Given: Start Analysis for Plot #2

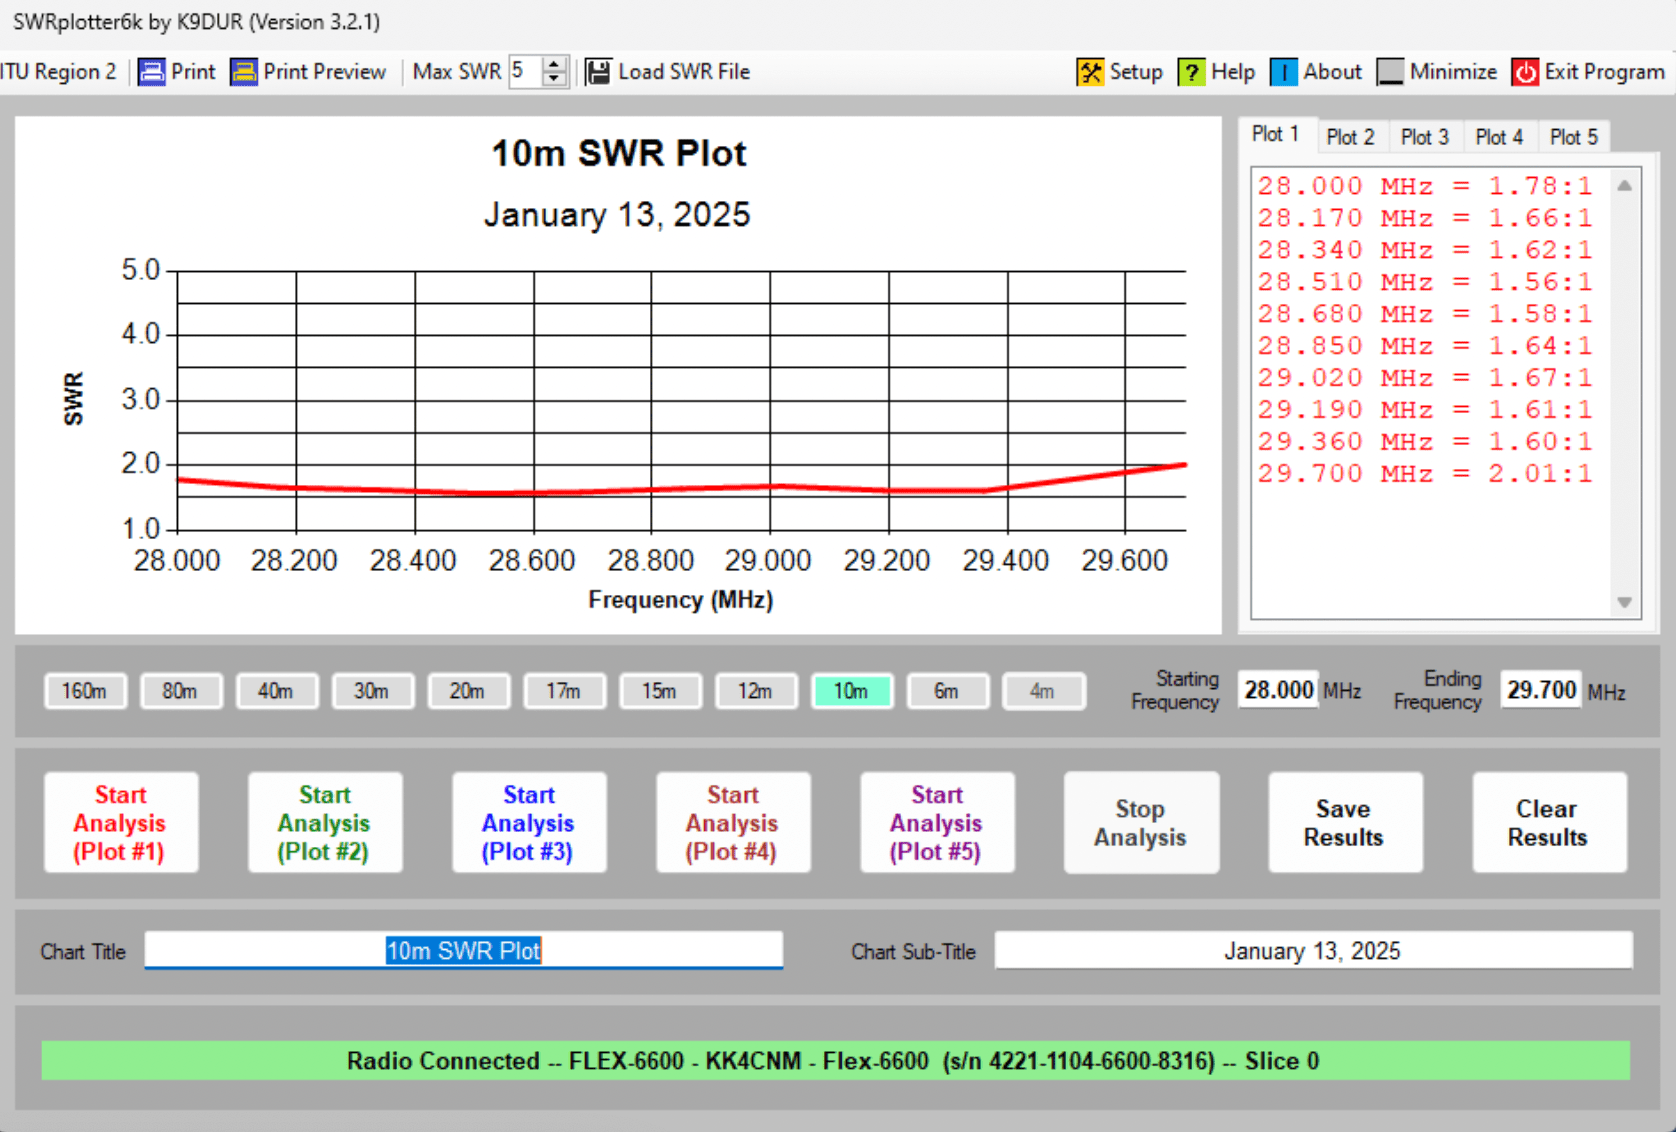Looking at the screenshot, I should (x=325, y=822).
